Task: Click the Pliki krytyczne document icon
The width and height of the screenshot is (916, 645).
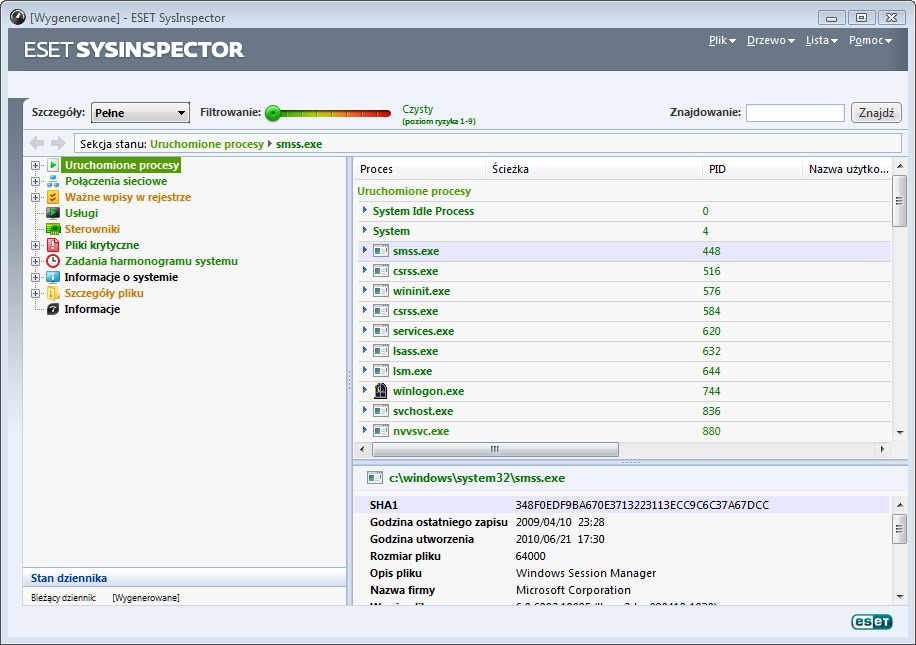Action: (x=53, y=245)
